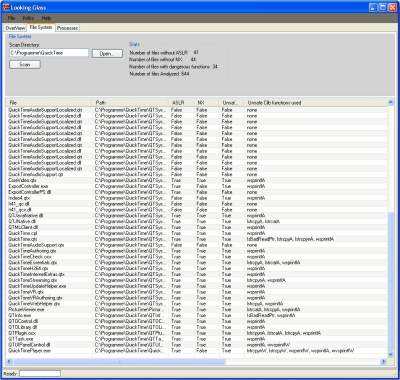Select the QuickTime.cpl row
The height and width of the screenshot is (380, 400).
(x=197, y=233)
